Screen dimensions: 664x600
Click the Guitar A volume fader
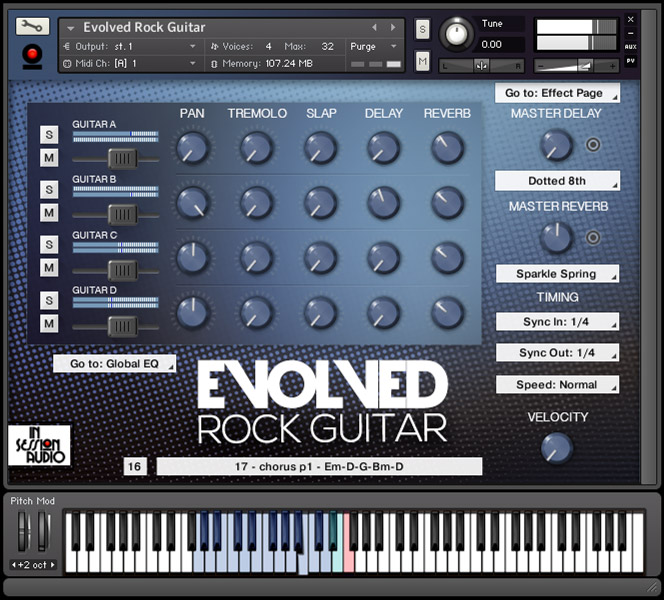click(122, 159)
